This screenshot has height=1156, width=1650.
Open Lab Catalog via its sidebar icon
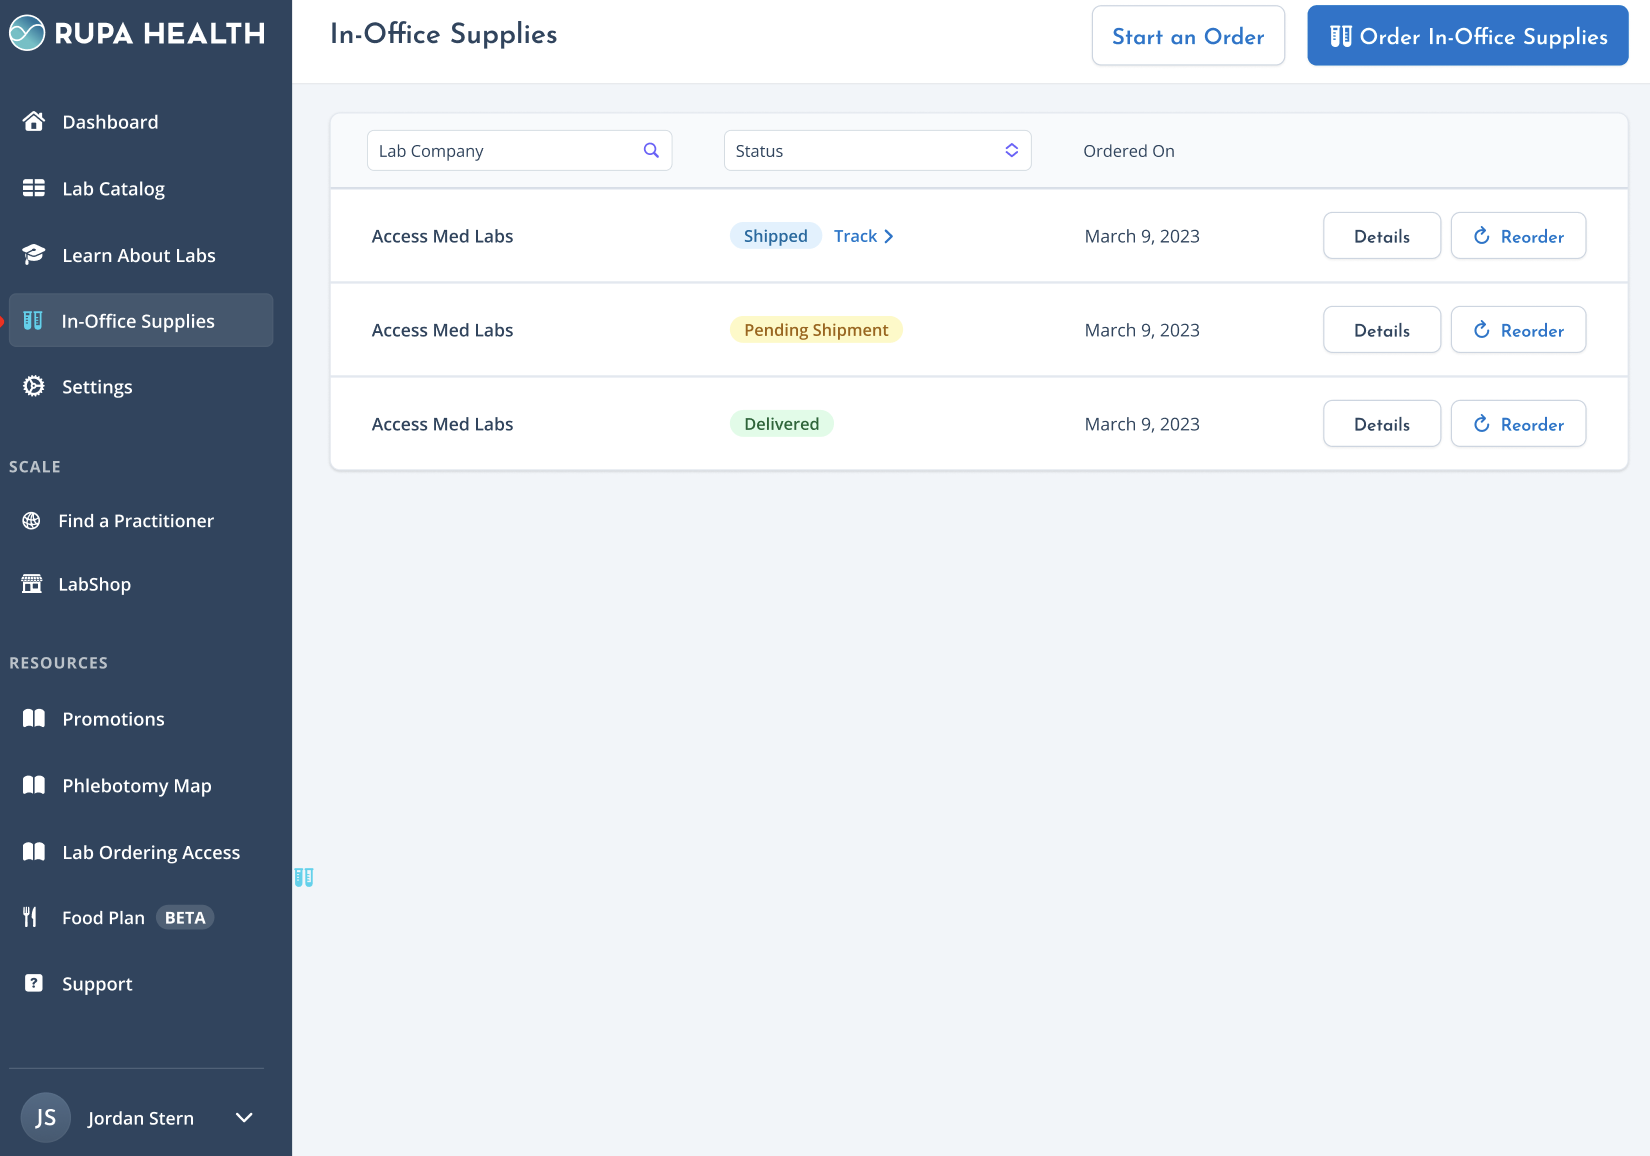[x=33, y=188]
